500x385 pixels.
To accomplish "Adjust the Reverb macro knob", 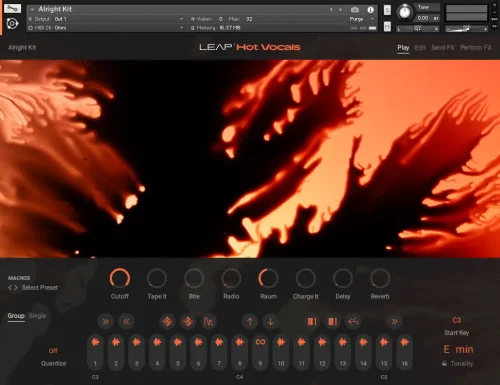I will [380, 278].
